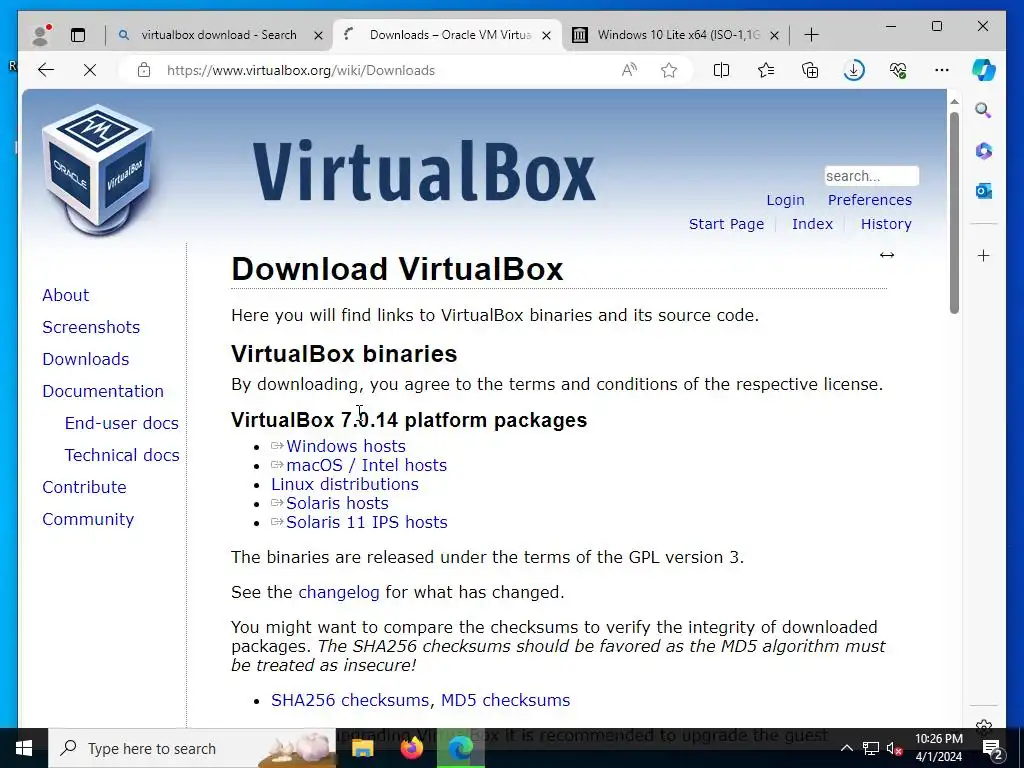Open the muted volume tray icon
Viewport: 1024px width, 768px height.
tap(894, 748)
